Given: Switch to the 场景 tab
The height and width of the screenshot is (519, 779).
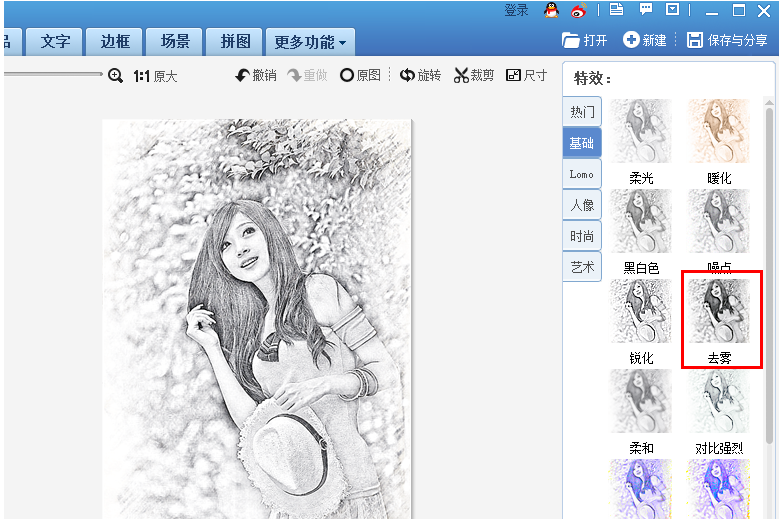Looking at the screenshot, I should tap(175, 42).
